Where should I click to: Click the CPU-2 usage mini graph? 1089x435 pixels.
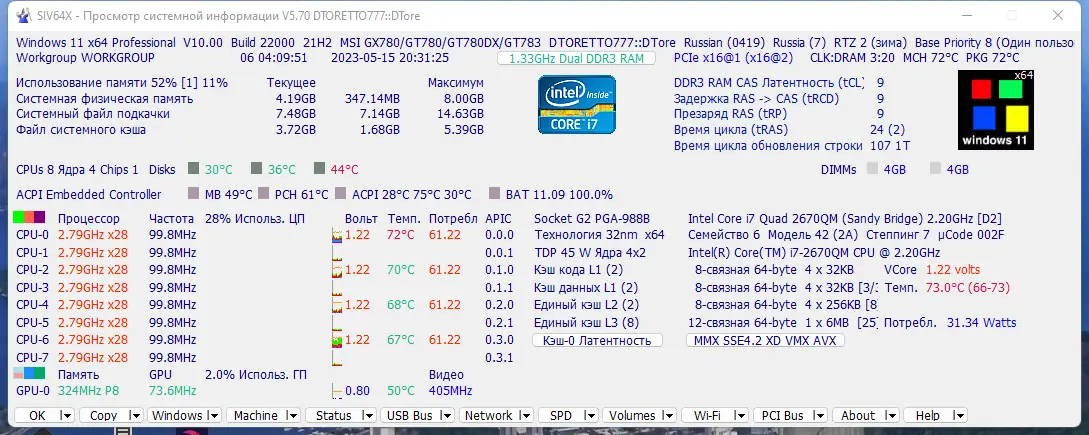coord(338,270)
